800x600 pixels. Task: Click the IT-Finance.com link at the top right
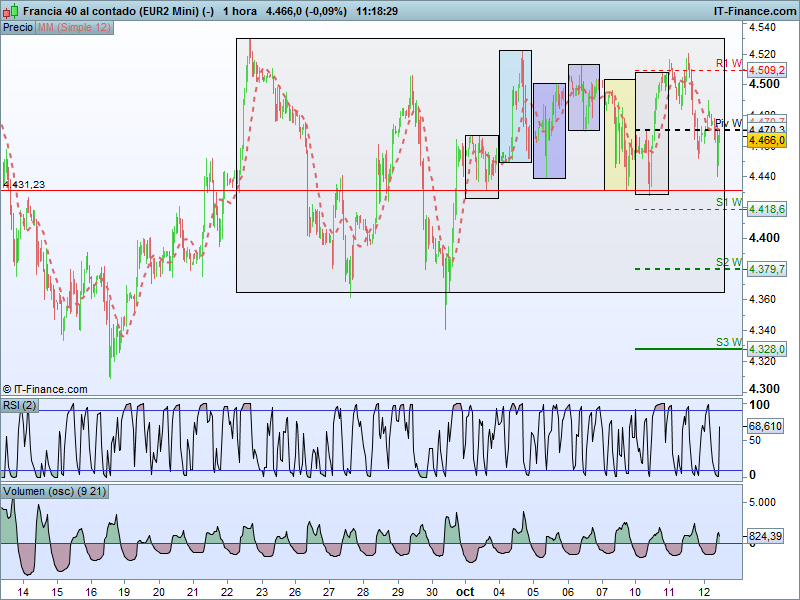[x=755, y=11]
